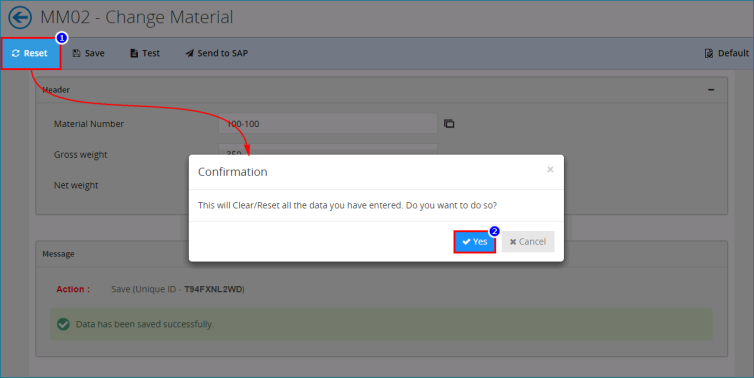The height and width of the screenshot is (378, 754).
Task: Click the Default clipboard icon
Action: point(709,53)
